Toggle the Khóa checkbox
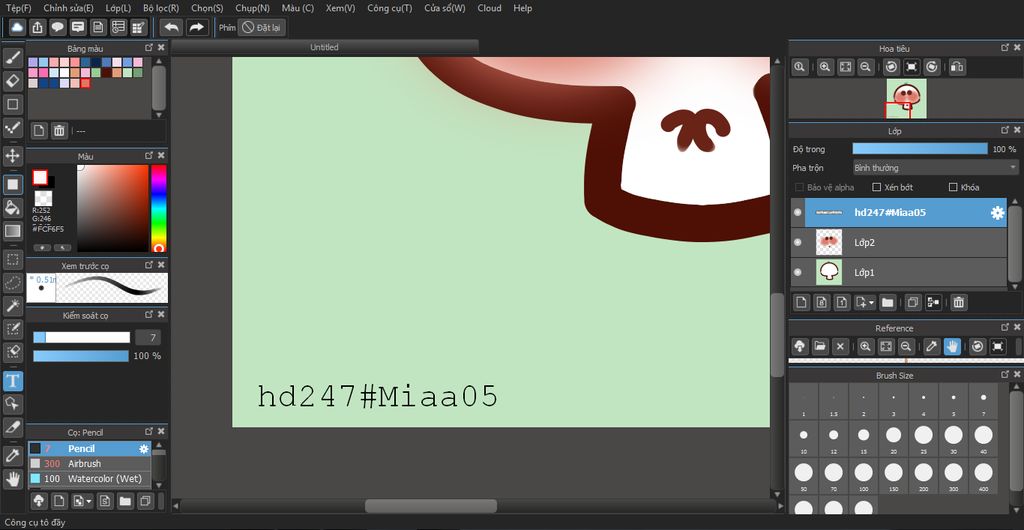Image resolution: width=1024 pixels, height=530 pixels. point(952,187)
